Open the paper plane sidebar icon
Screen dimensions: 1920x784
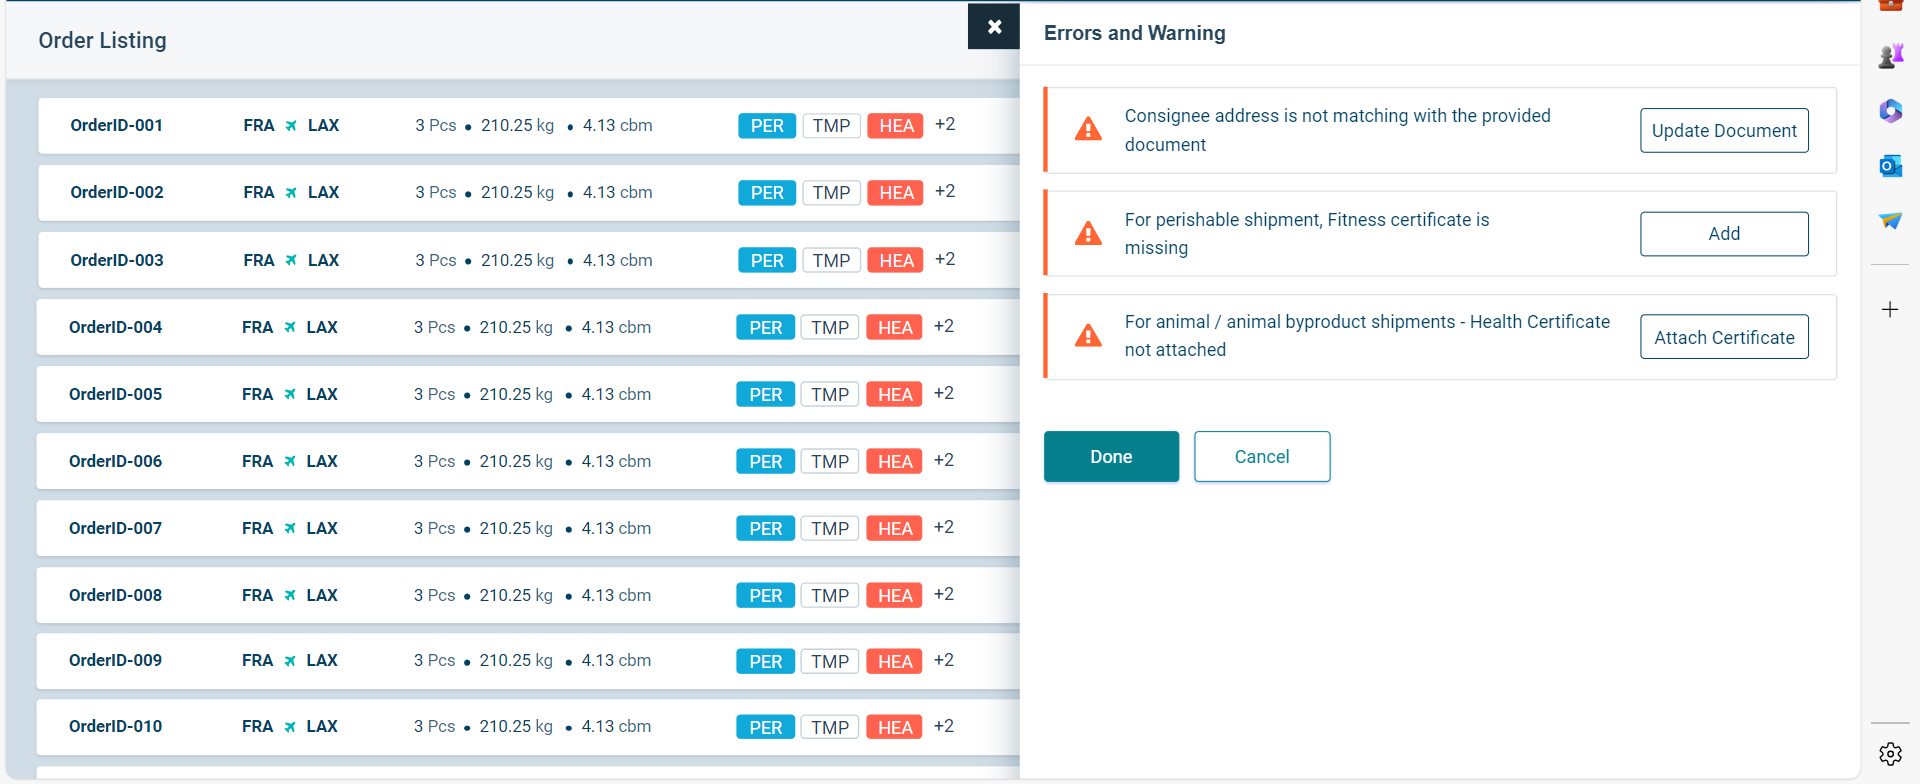(1890, 220)
